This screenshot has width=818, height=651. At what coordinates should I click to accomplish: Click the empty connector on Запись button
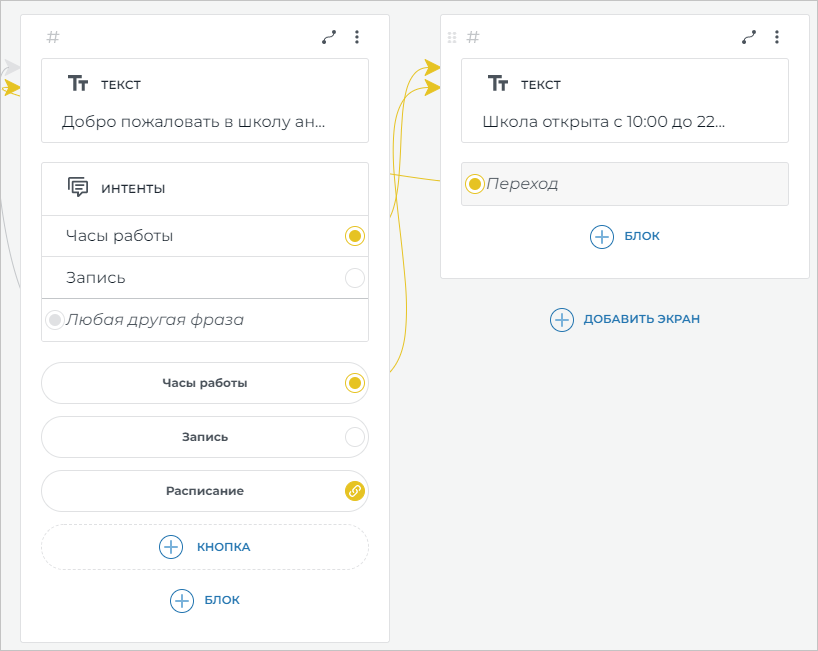point(354,437)
